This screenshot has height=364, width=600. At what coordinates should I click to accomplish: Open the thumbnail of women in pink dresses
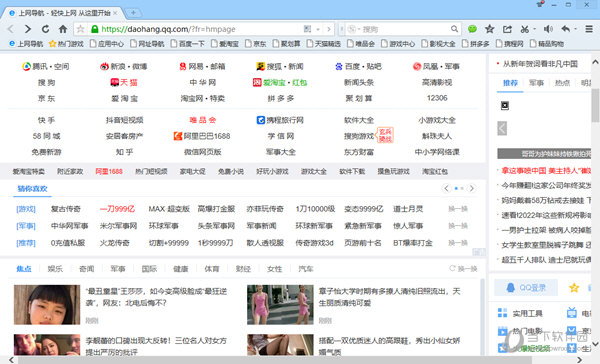(280, 305)
